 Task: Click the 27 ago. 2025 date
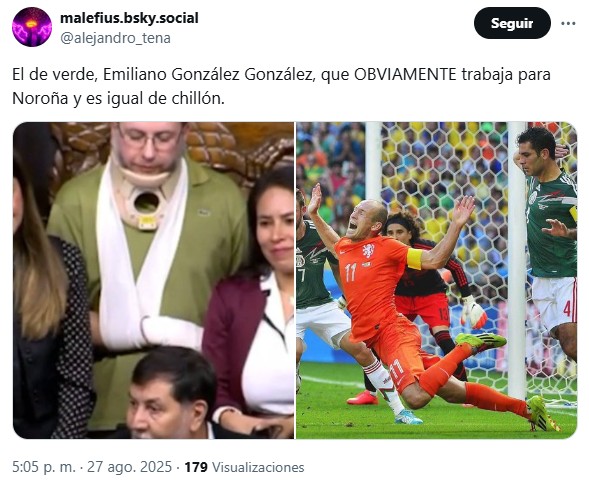[x=130, y=467]
